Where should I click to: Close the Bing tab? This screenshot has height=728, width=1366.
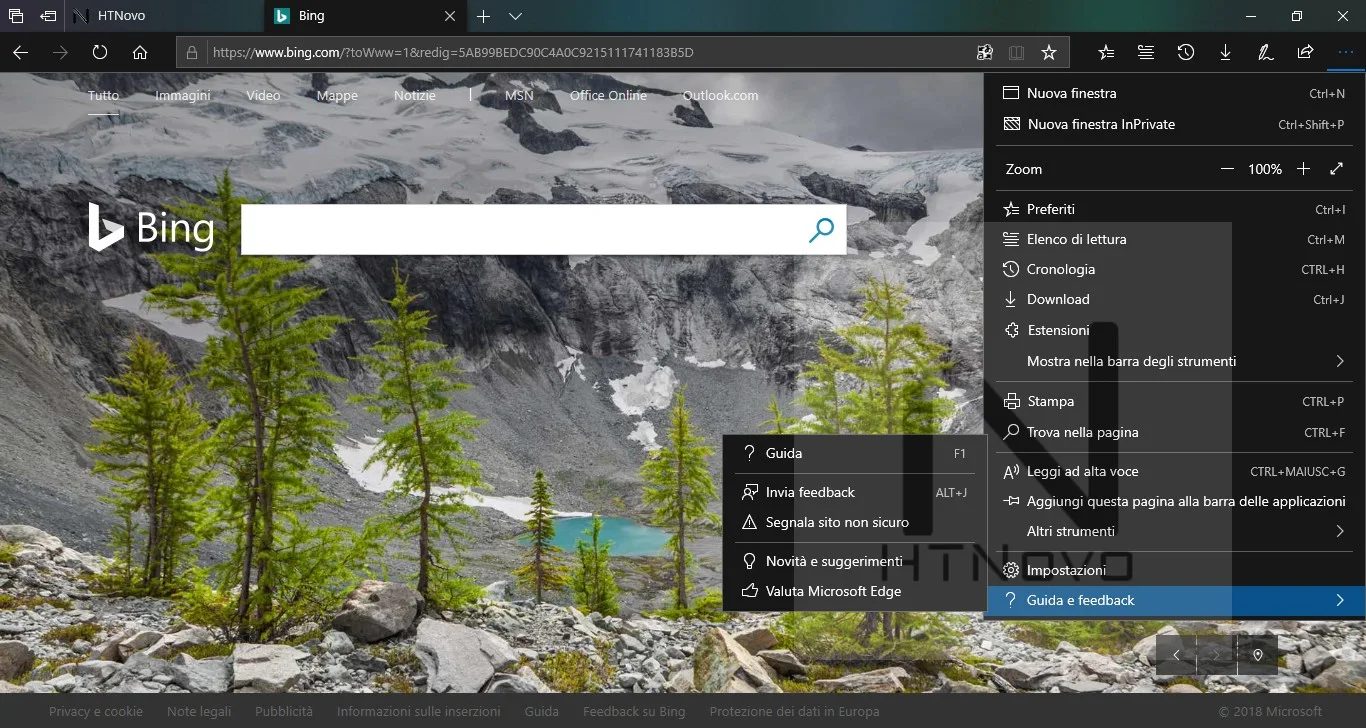point(449,16)
